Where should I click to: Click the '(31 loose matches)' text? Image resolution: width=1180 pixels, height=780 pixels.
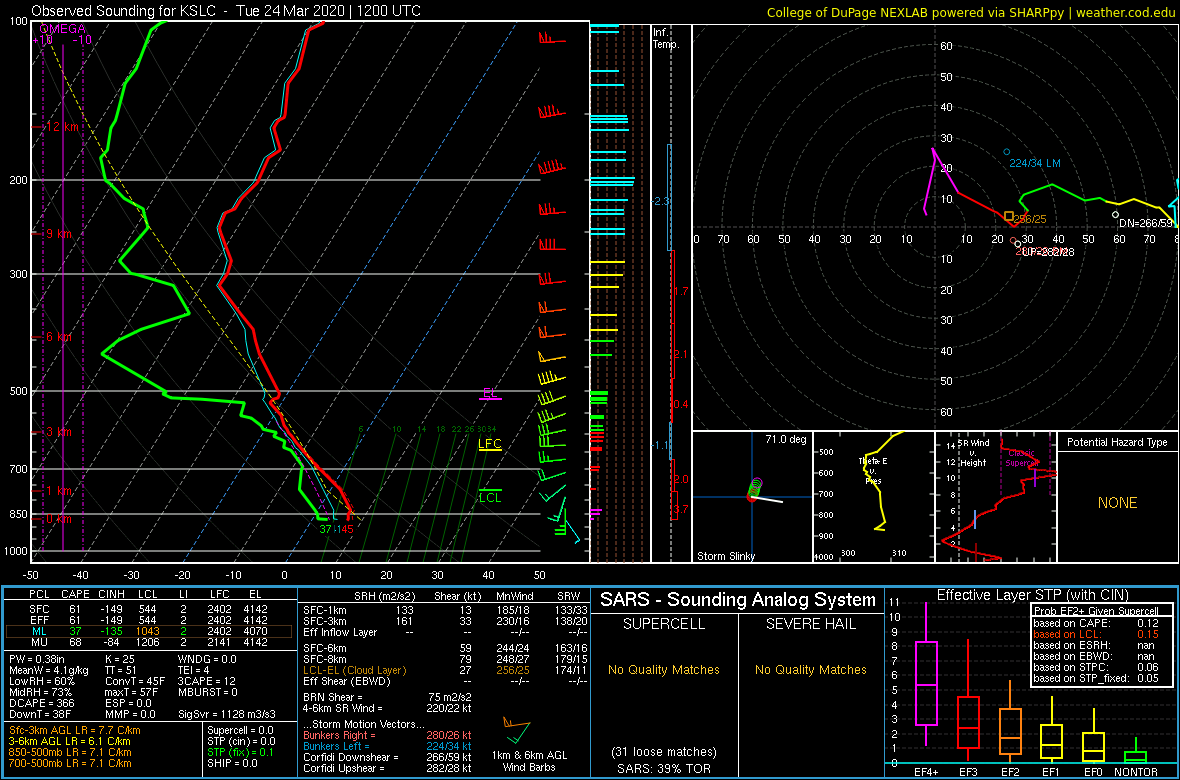coord(663,752)
